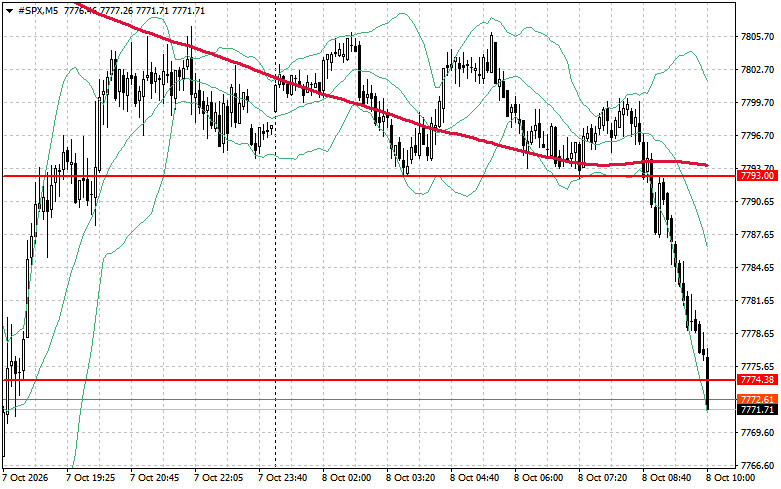Click the 7790.65 price scale value
Viewport: 781px width, 489px height.
click(x=757, y=202)
